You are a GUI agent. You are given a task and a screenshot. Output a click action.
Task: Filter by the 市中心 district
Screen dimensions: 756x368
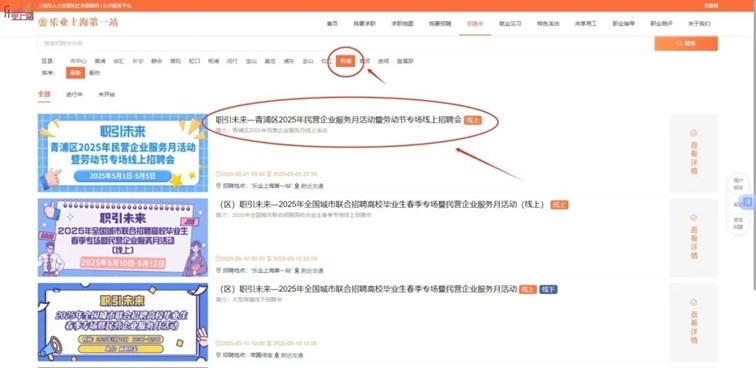[x=78, y=61]
